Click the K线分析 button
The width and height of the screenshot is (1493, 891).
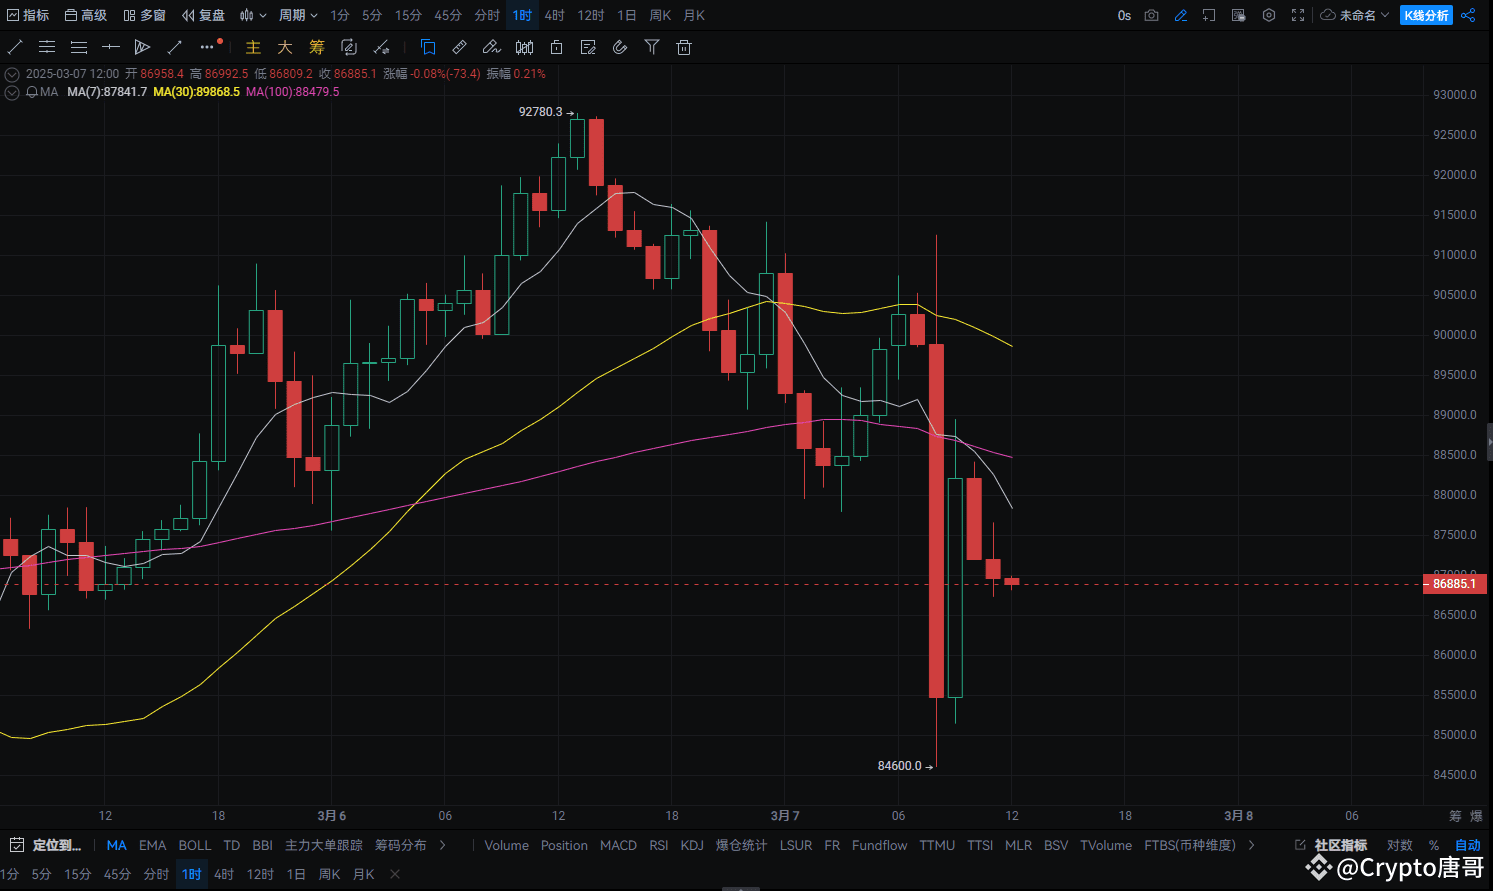coord(1426,15)
